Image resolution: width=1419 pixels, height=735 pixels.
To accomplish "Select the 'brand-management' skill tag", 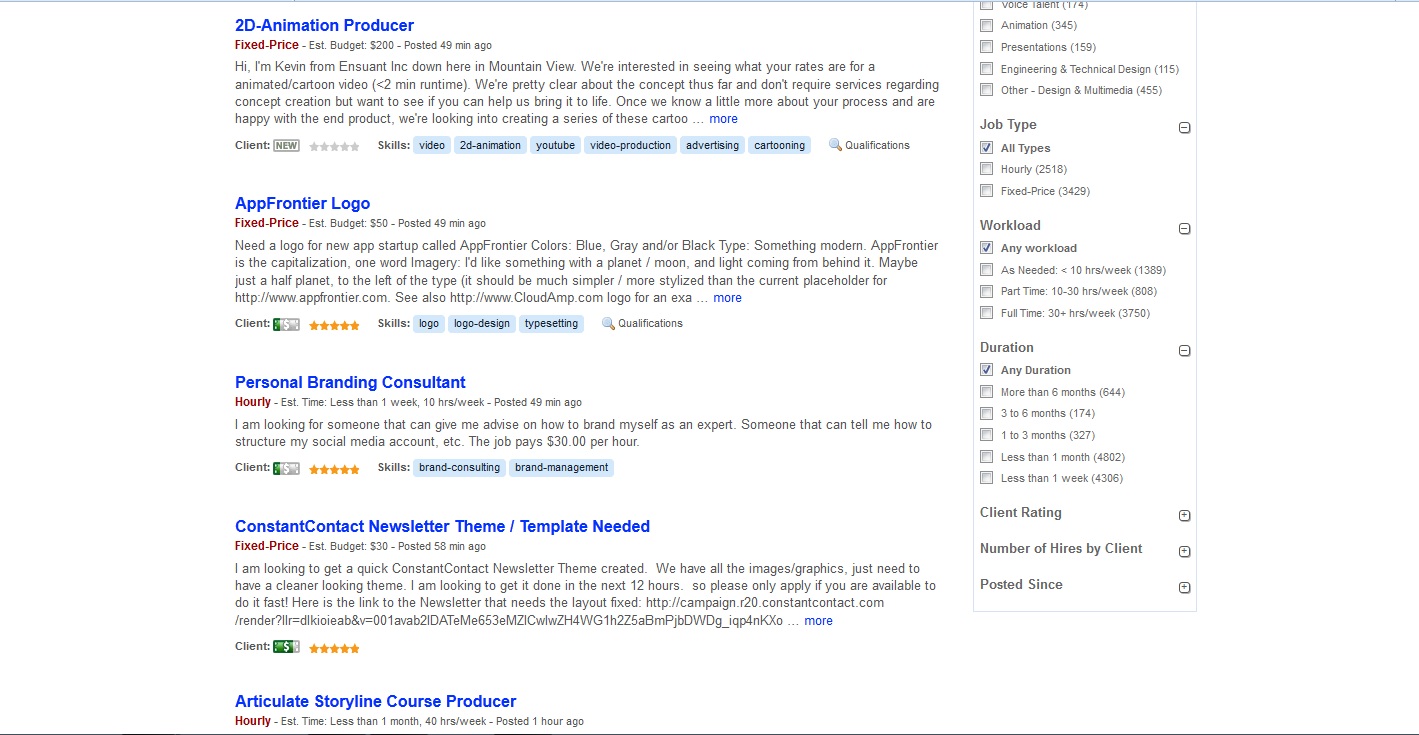I will (562, 468).
